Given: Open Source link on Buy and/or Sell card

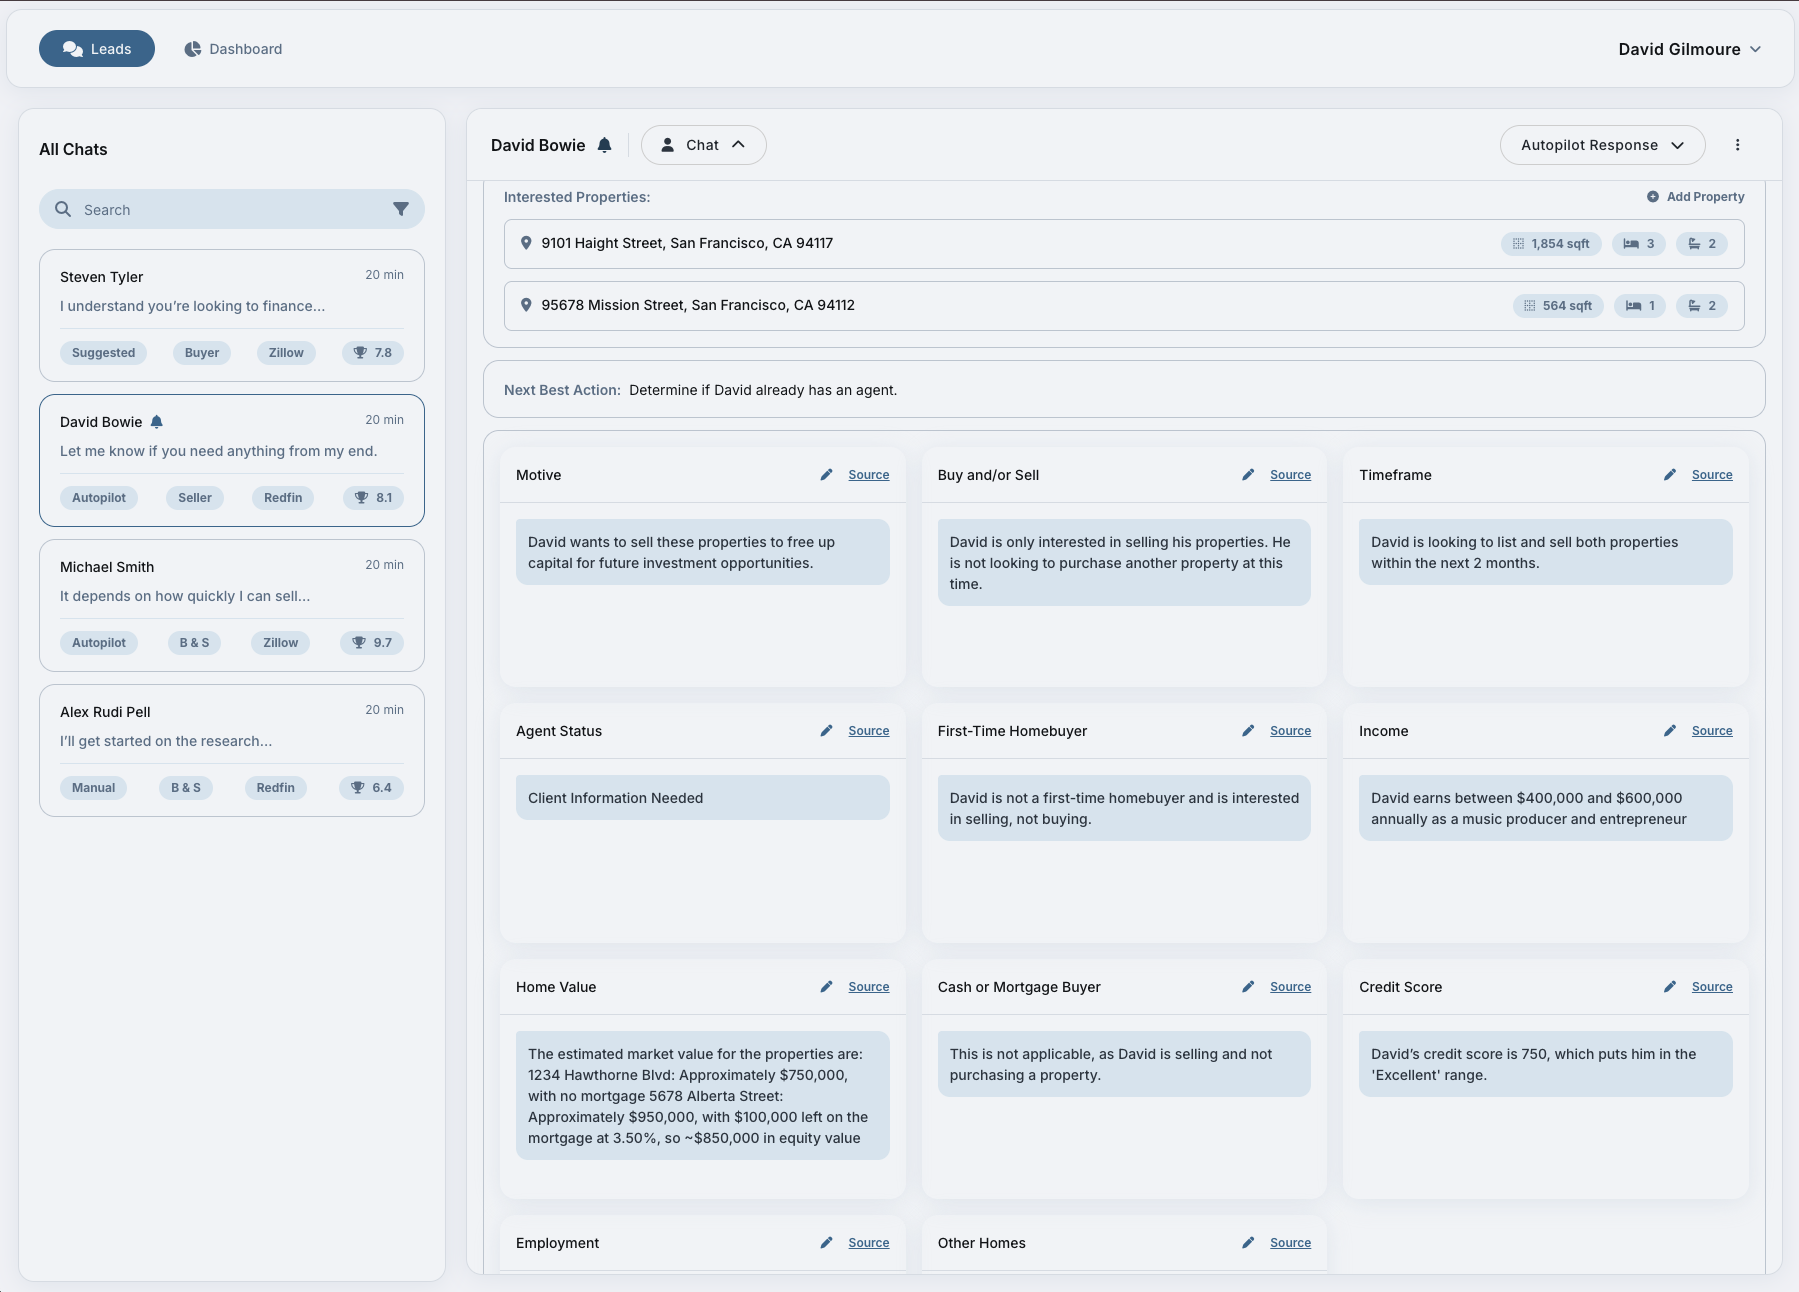Looking at the screenshot, I should pyautogui.click(x=1290, y=475).
